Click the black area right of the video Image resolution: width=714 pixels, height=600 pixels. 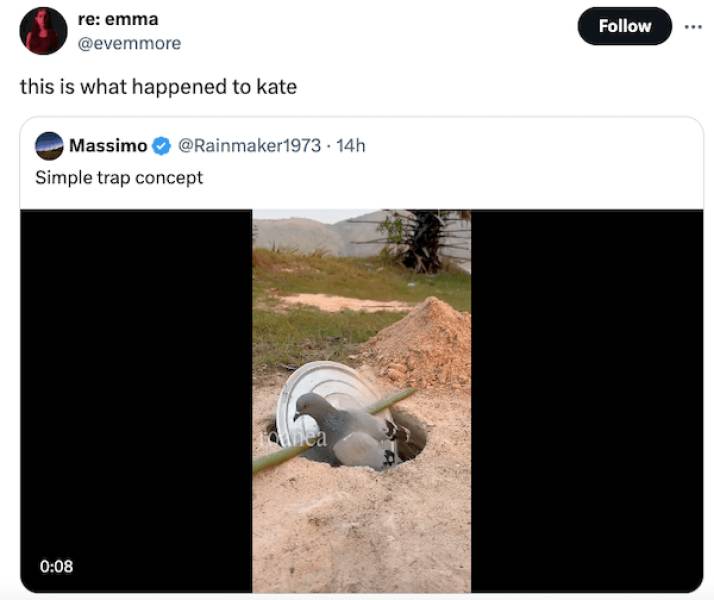click(586, 400)
